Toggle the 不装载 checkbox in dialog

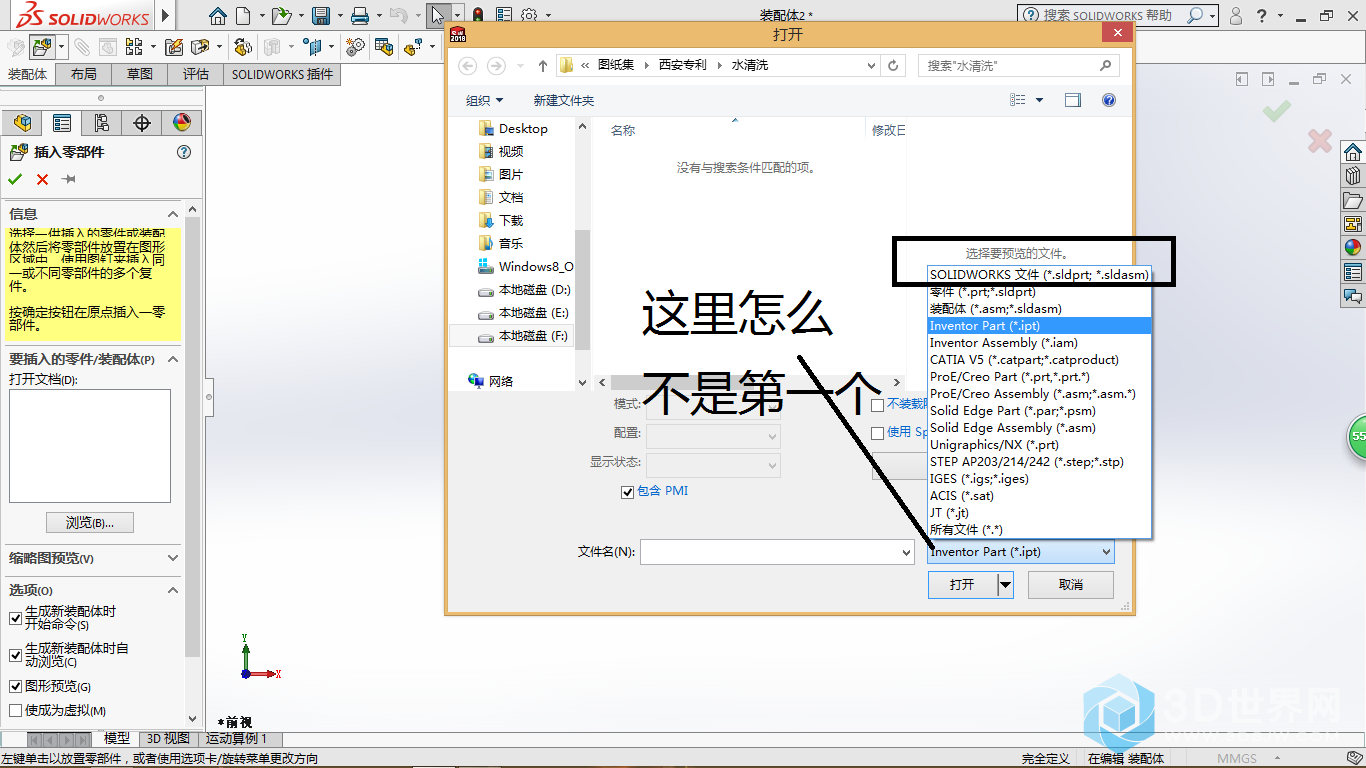tap(877, 405)
